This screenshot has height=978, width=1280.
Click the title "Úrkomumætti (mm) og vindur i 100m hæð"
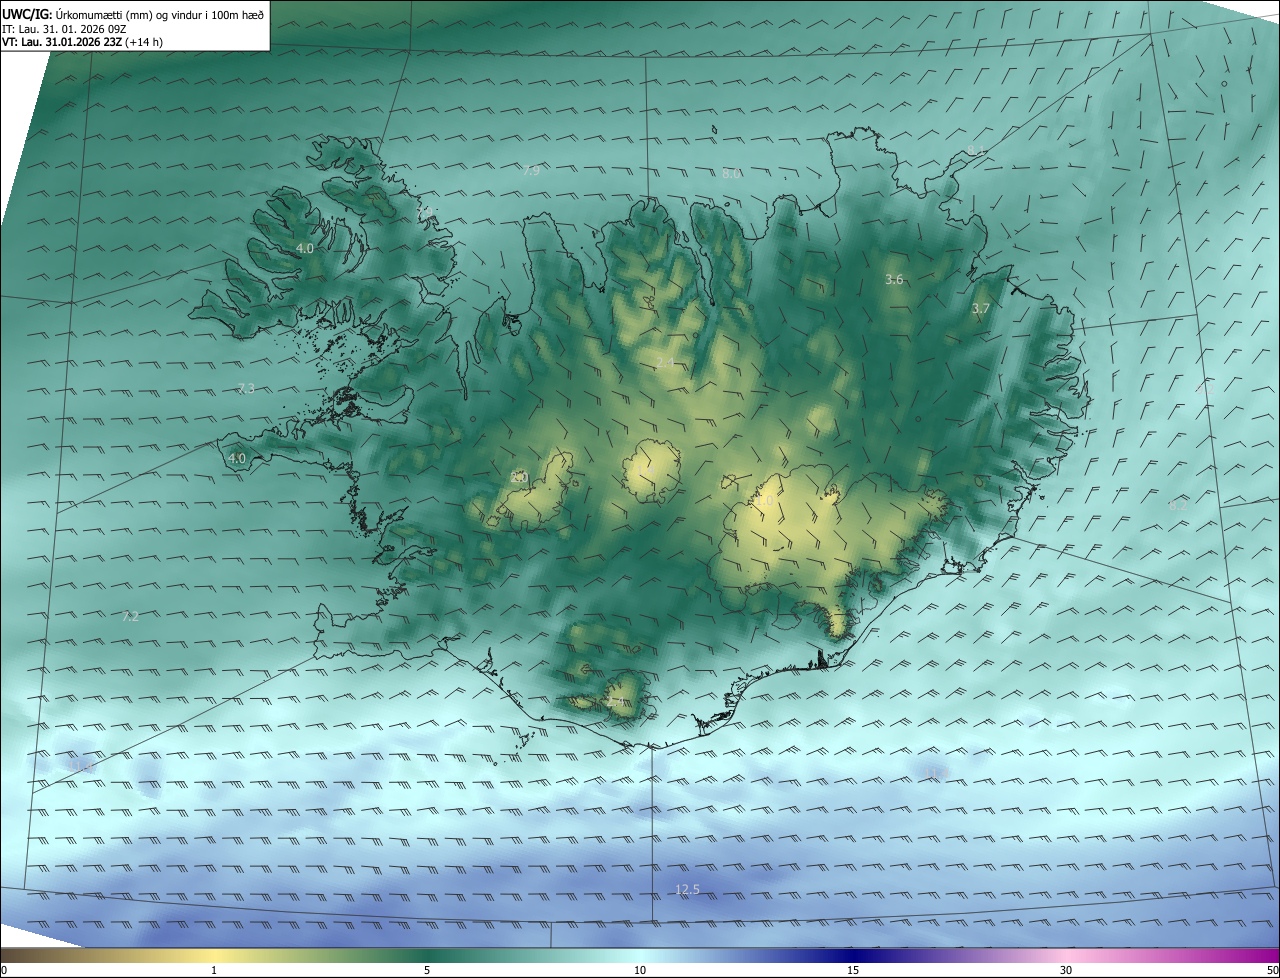coord(158,14)
